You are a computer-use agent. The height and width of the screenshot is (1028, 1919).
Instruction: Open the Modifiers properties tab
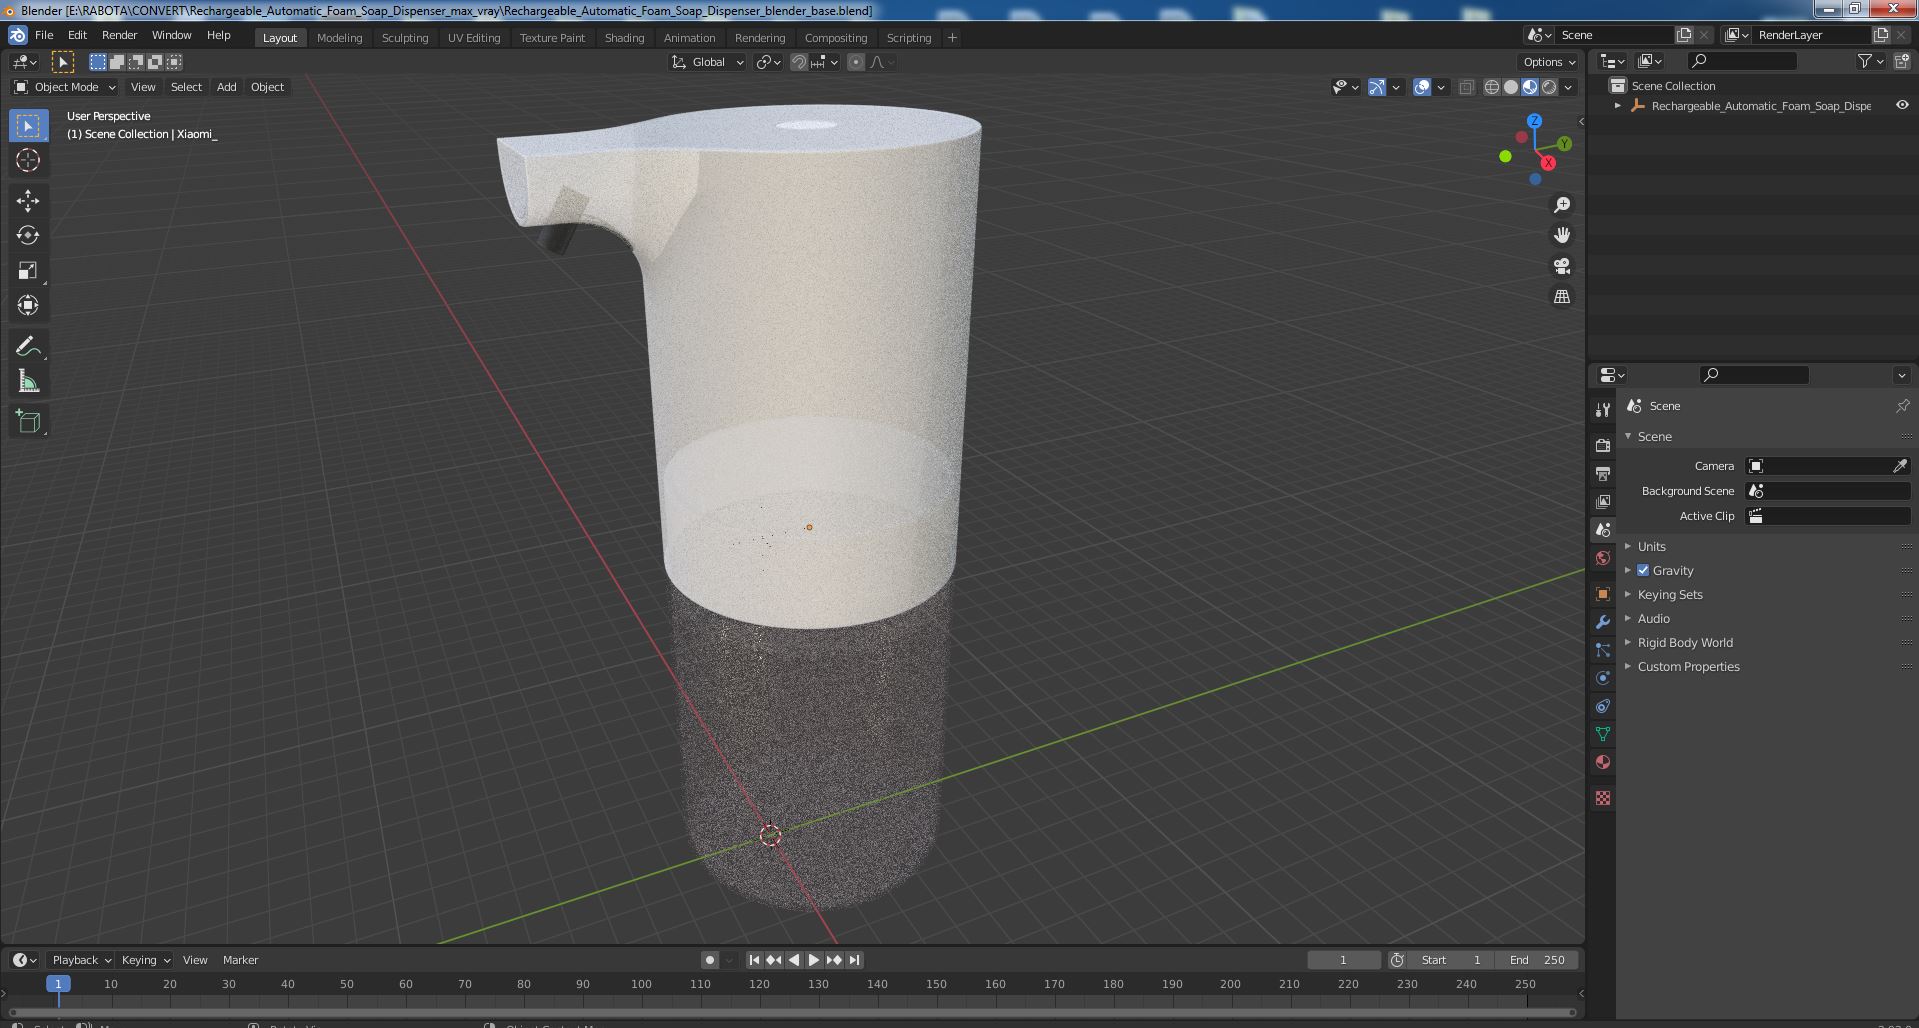click(x=1603, y=622)
